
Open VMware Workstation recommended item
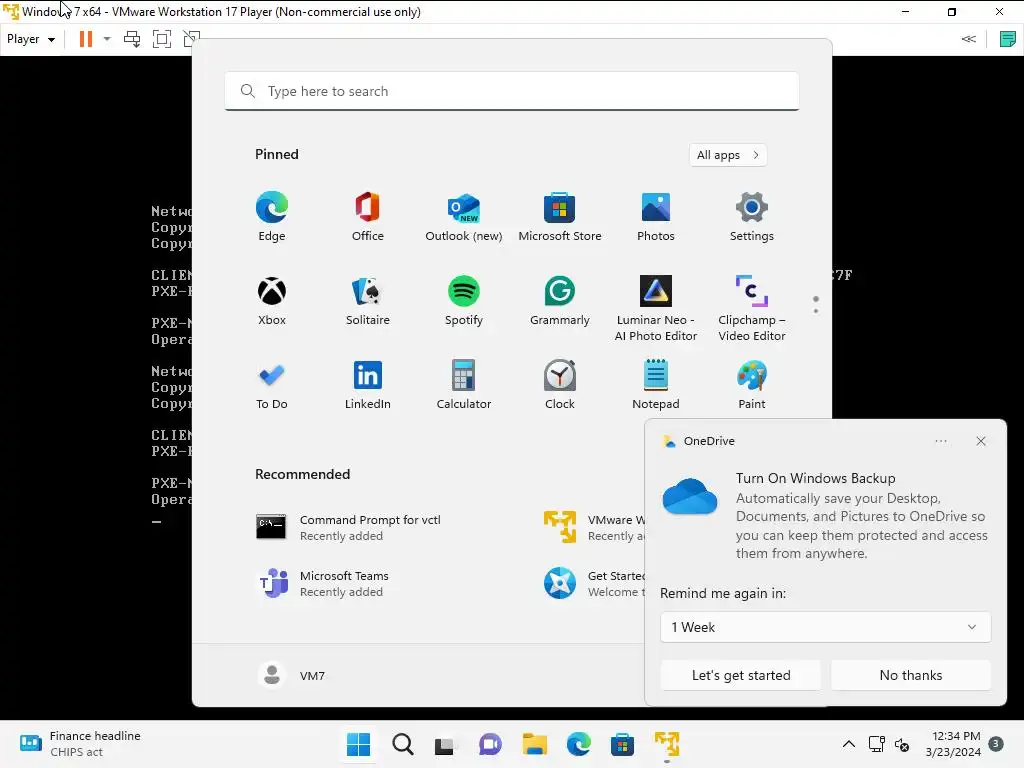click(x=594, y=527)
